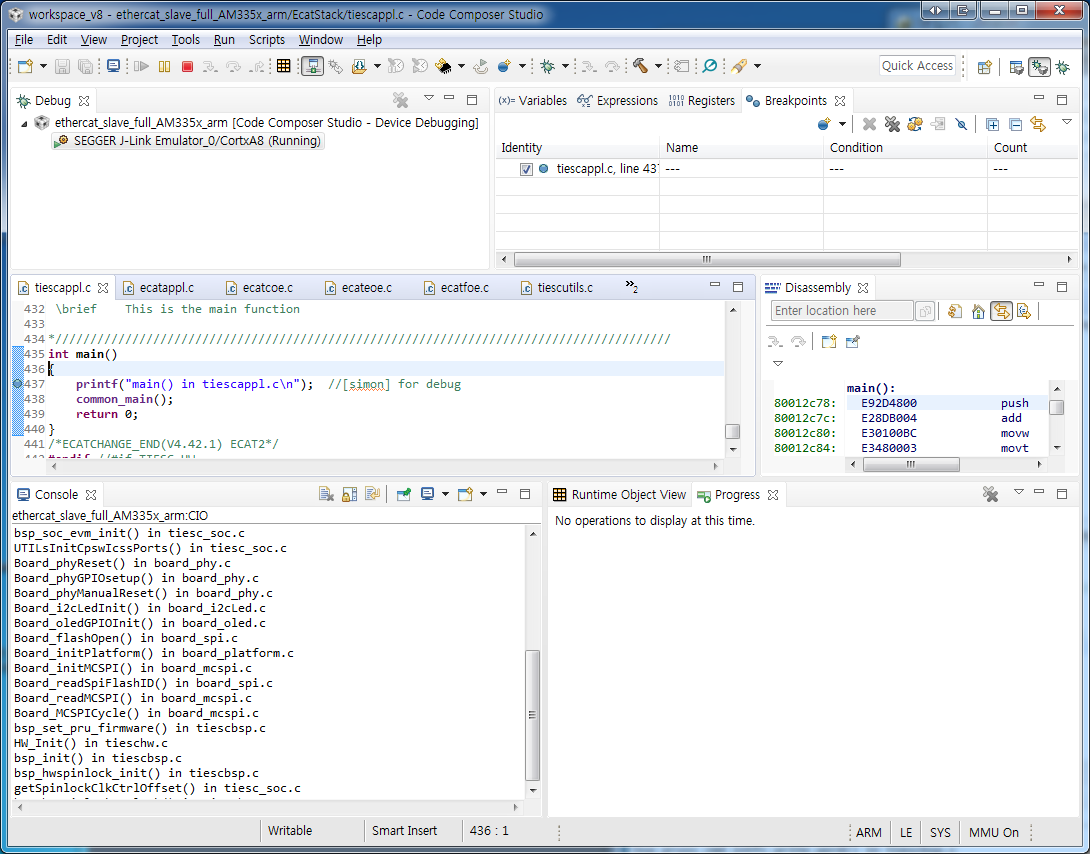Open the Scripts menu
1090x854 pixels.
267,40
